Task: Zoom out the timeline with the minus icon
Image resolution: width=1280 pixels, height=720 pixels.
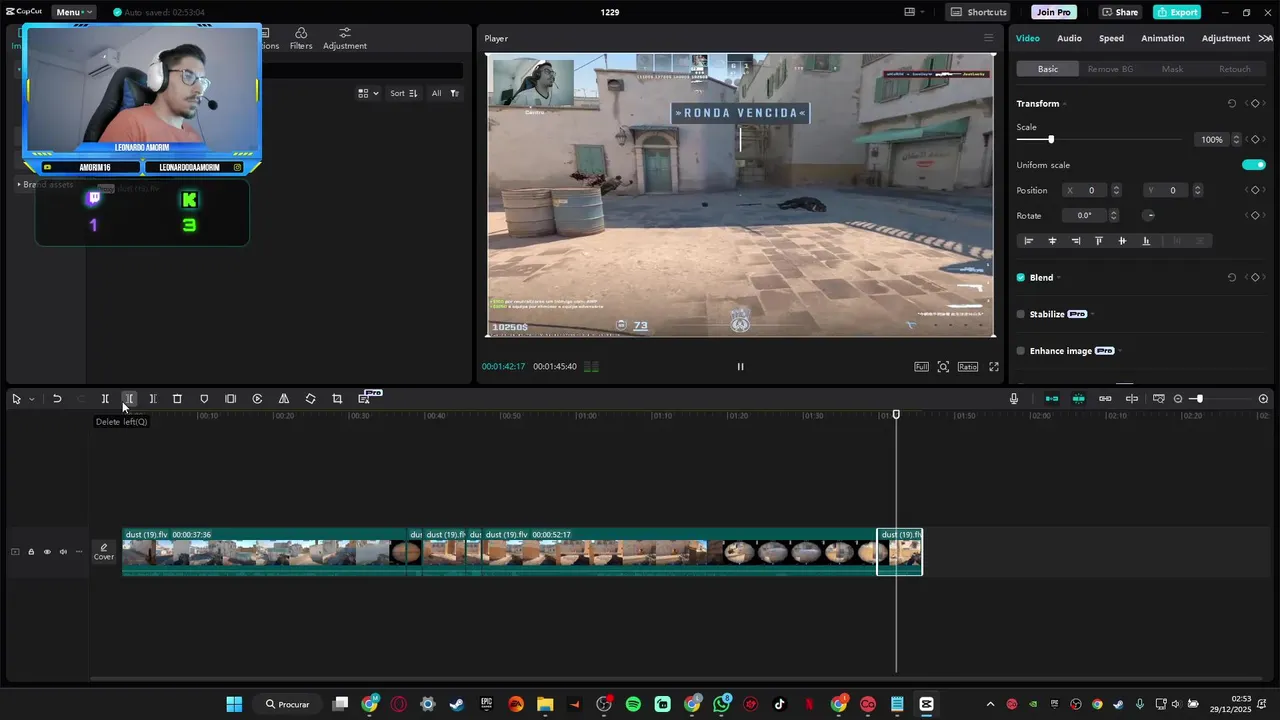Action: tap(1178, 399)
